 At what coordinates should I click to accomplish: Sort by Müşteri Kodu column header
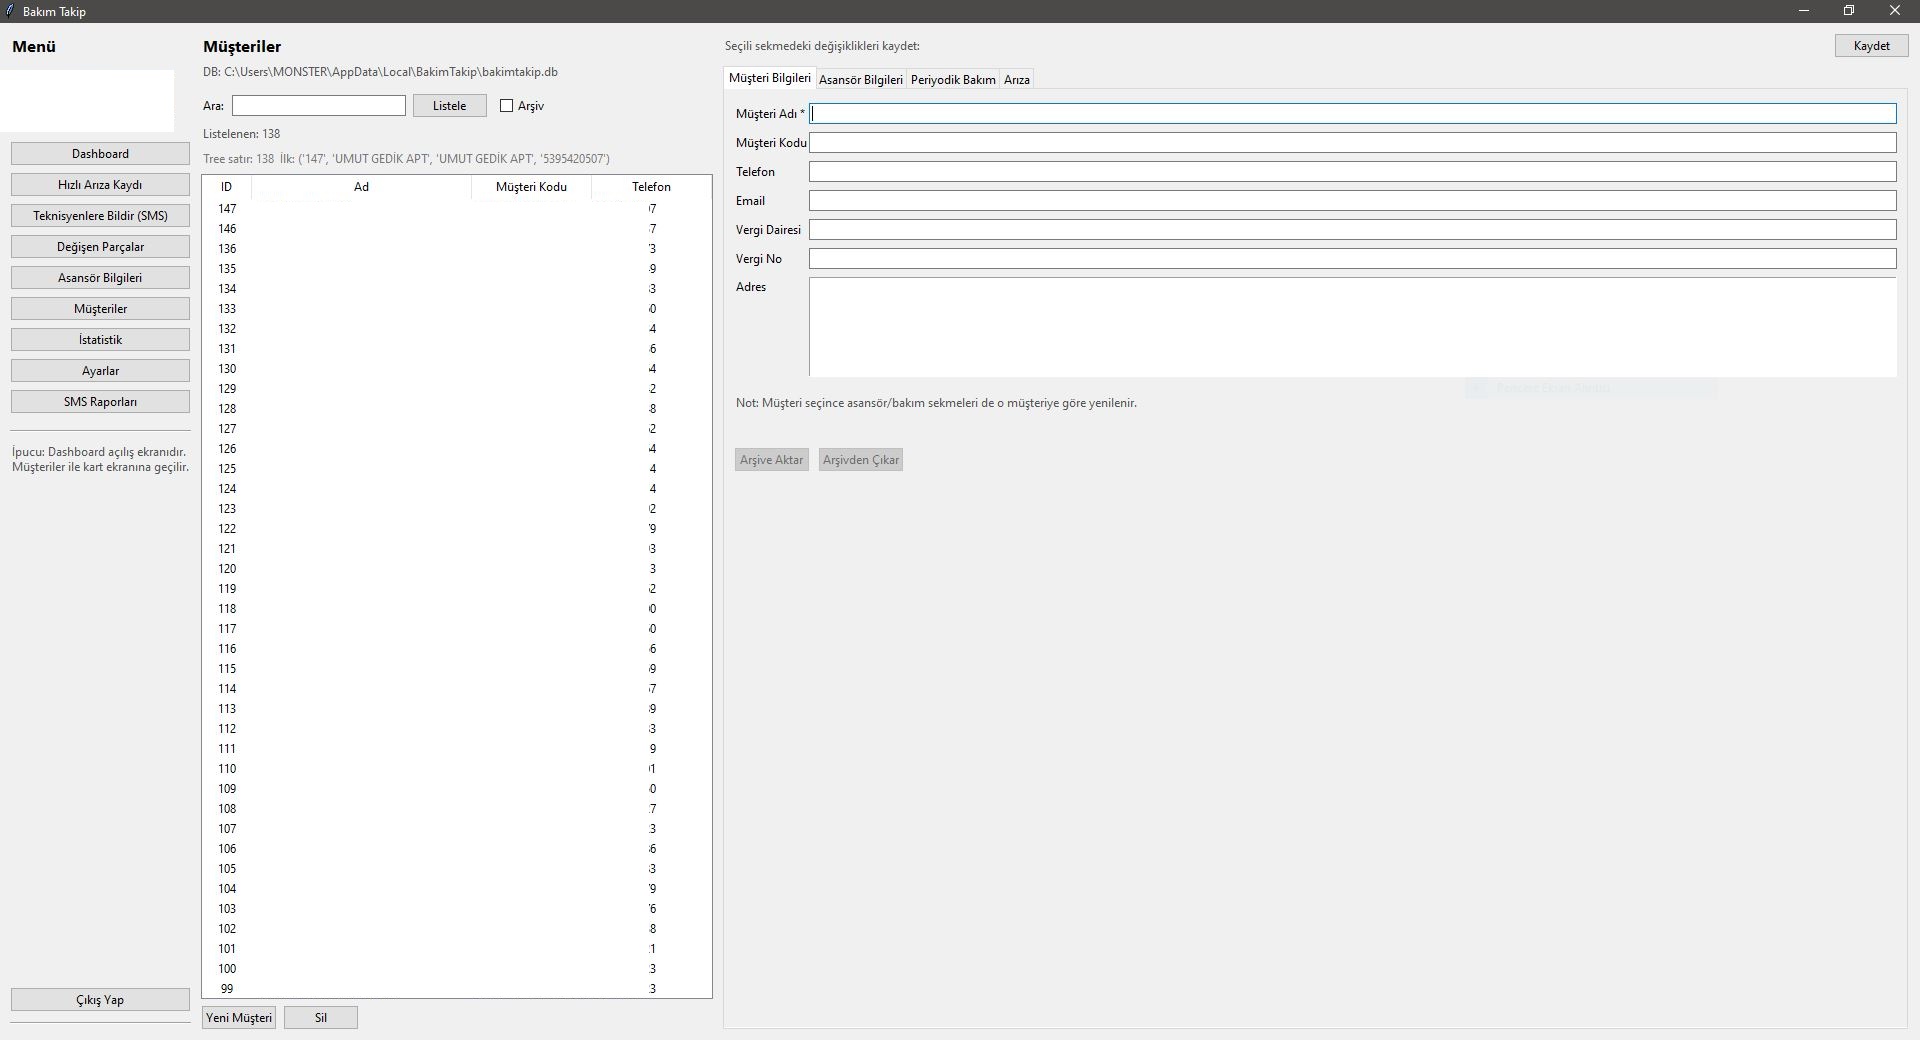coord(531,187)
